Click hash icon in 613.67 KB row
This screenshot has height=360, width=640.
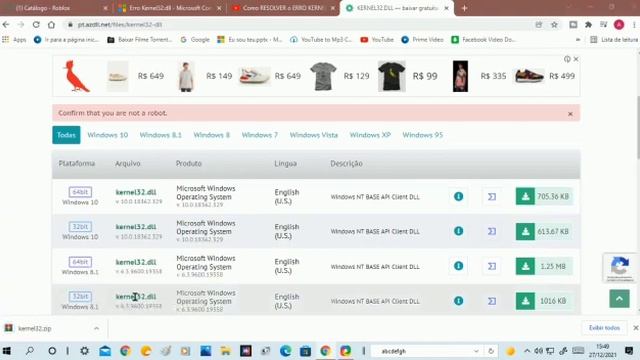pyautogui.click(x=492, y=231)
